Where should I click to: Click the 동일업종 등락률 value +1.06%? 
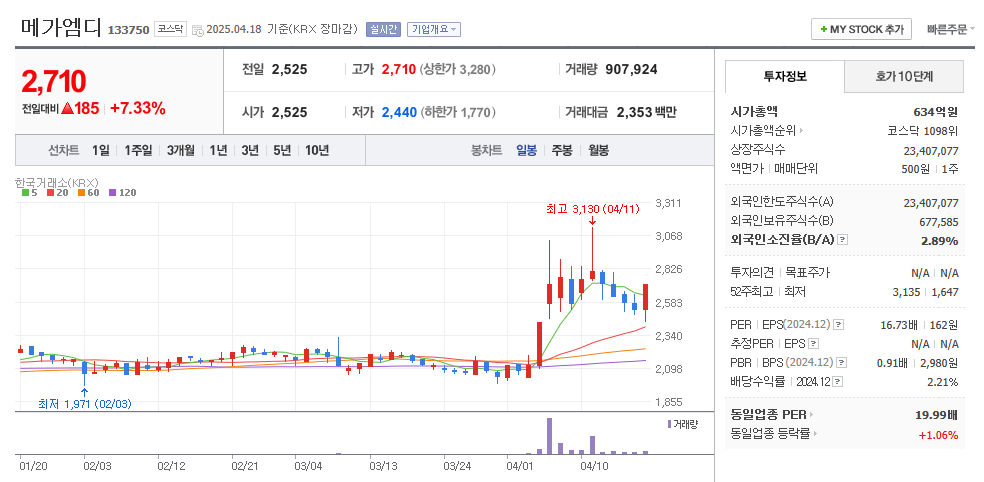pyautogui.click(x=938, y=434)
